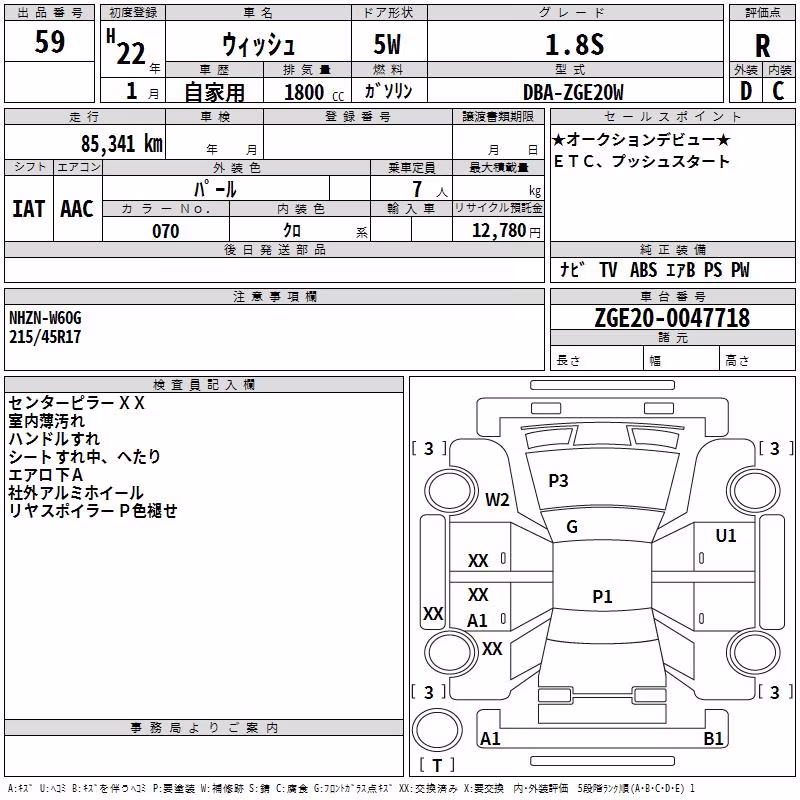The image size is (800, 800).
Task: Click the tire size 215/45R17
Action: tap(45, 337)
